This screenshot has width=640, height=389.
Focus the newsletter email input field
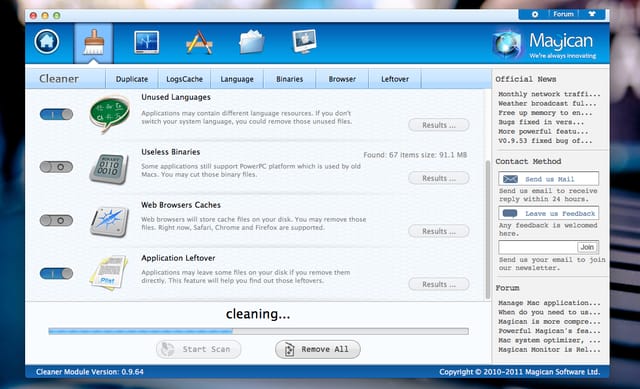(x=538, y=247)
